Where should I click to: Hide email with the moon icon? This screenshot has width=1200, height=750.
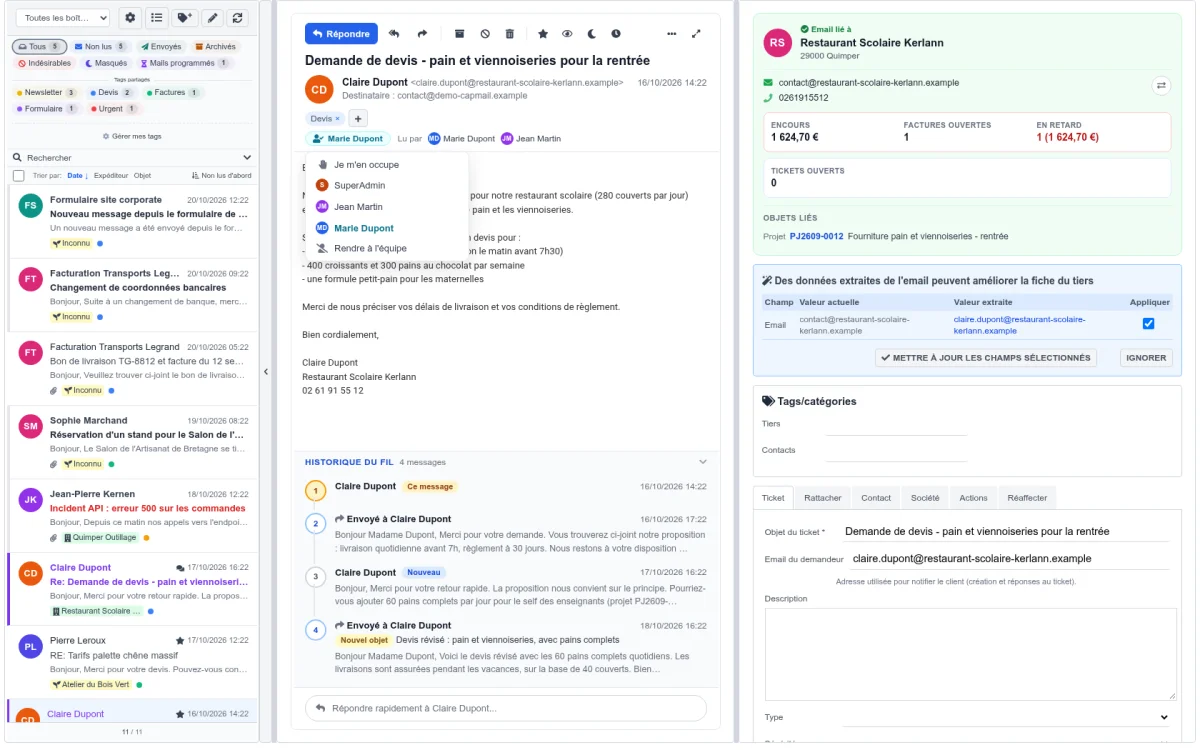pos(592,34)
